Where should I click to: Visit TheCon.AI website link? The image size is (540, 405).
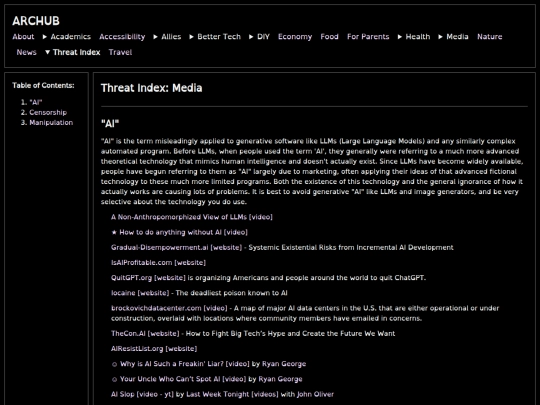click(145, 333)
